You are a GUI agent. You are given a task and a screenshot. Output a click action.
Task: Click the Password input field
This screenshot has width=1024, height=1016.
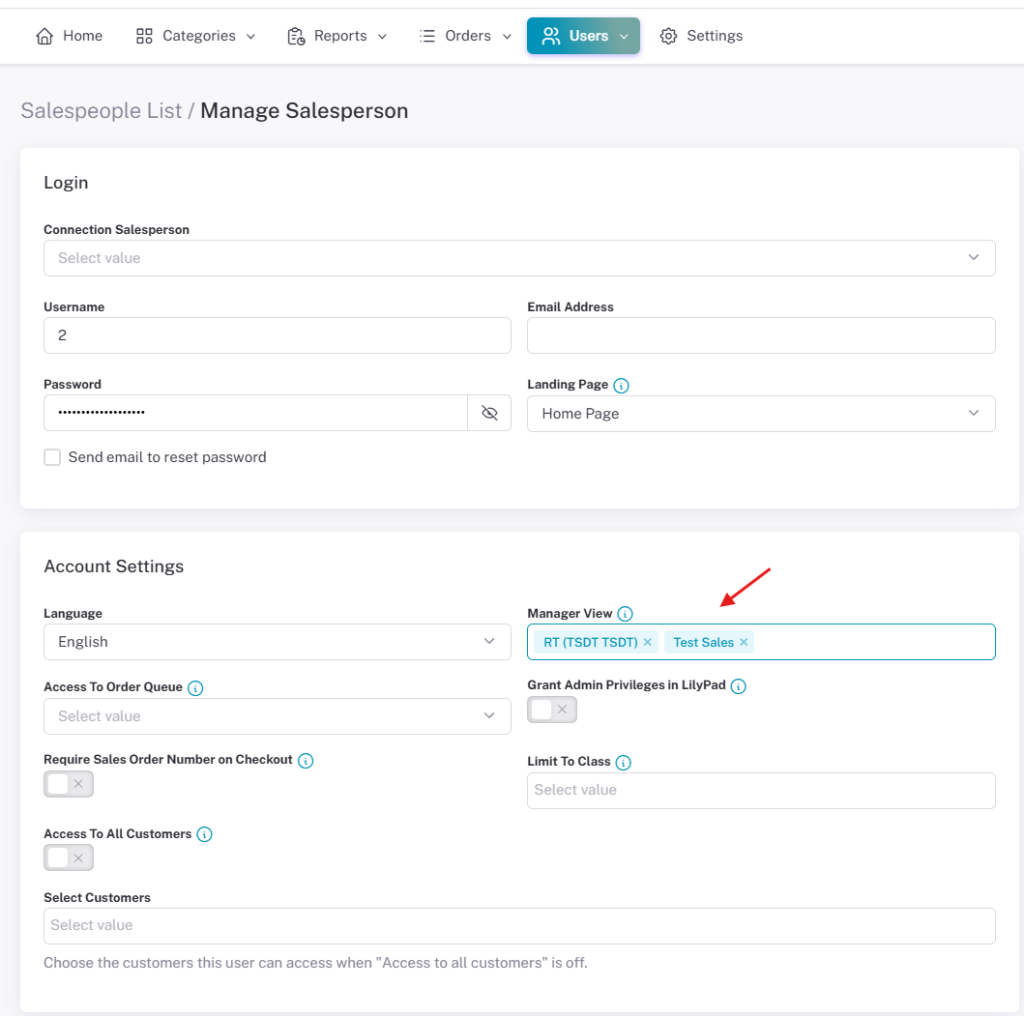pos(255,413)
